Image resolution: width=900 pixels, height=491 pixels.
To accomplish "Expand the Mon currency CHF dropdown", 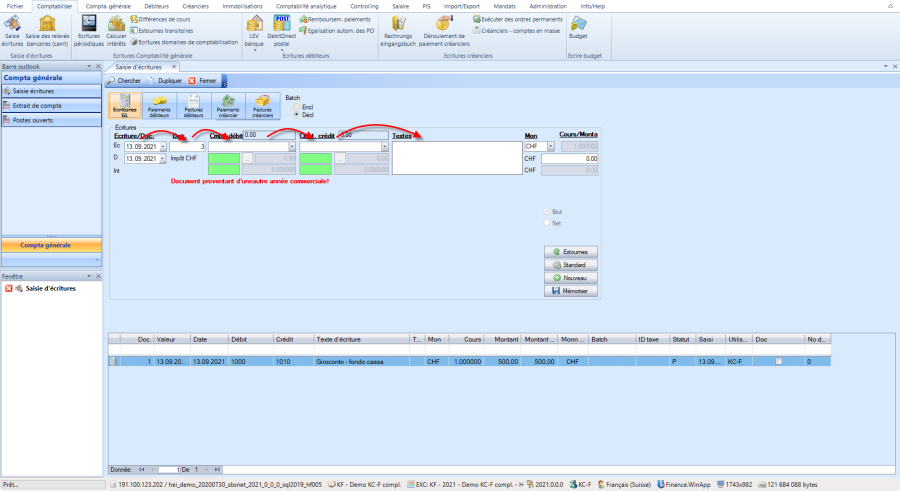I will [551, 146].
